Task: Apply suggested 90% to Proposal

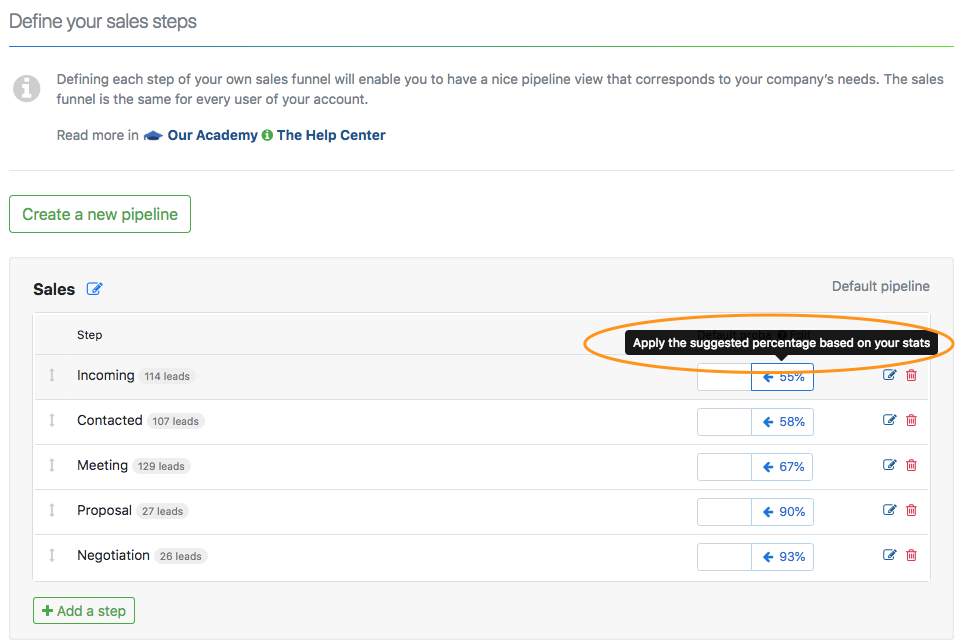Action: point(783,512)
